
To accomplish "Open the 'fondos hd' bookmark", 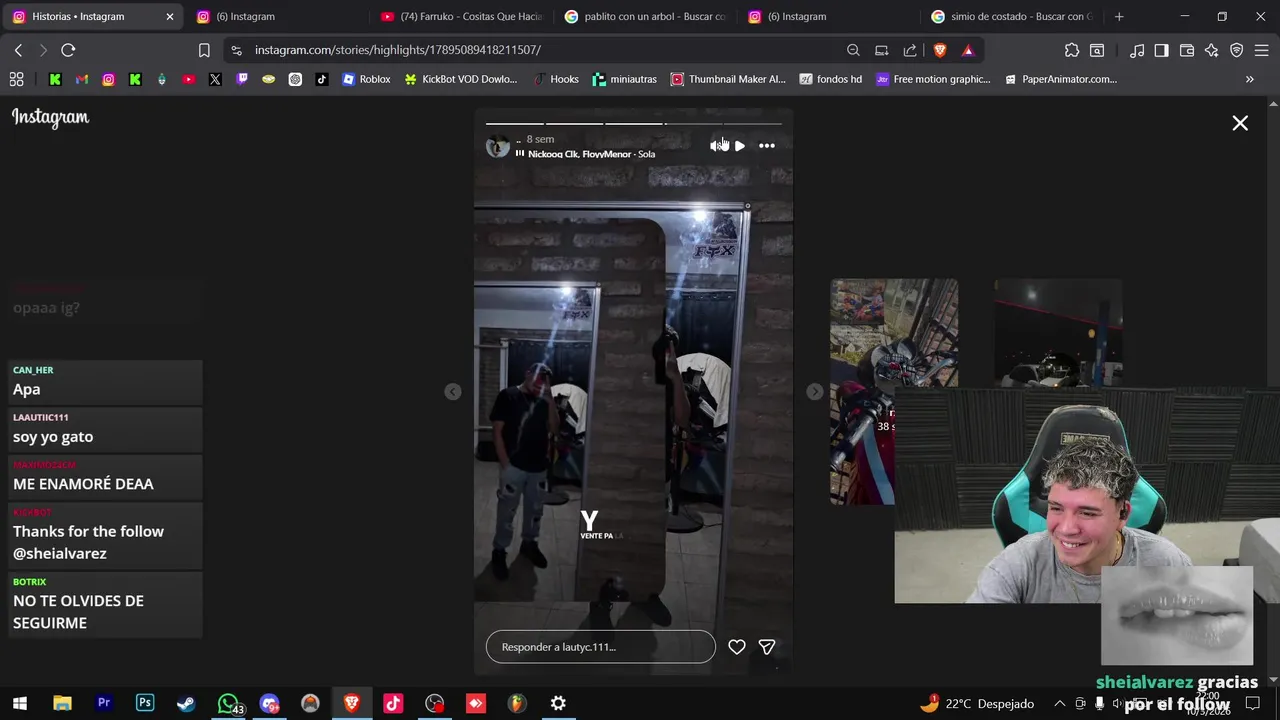I will (831, 79).
